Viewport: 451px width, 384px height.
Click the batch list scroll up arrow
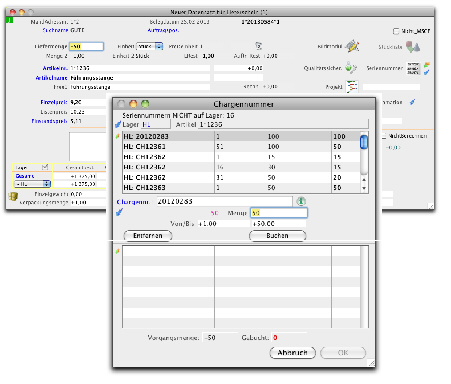coord(364,180)
